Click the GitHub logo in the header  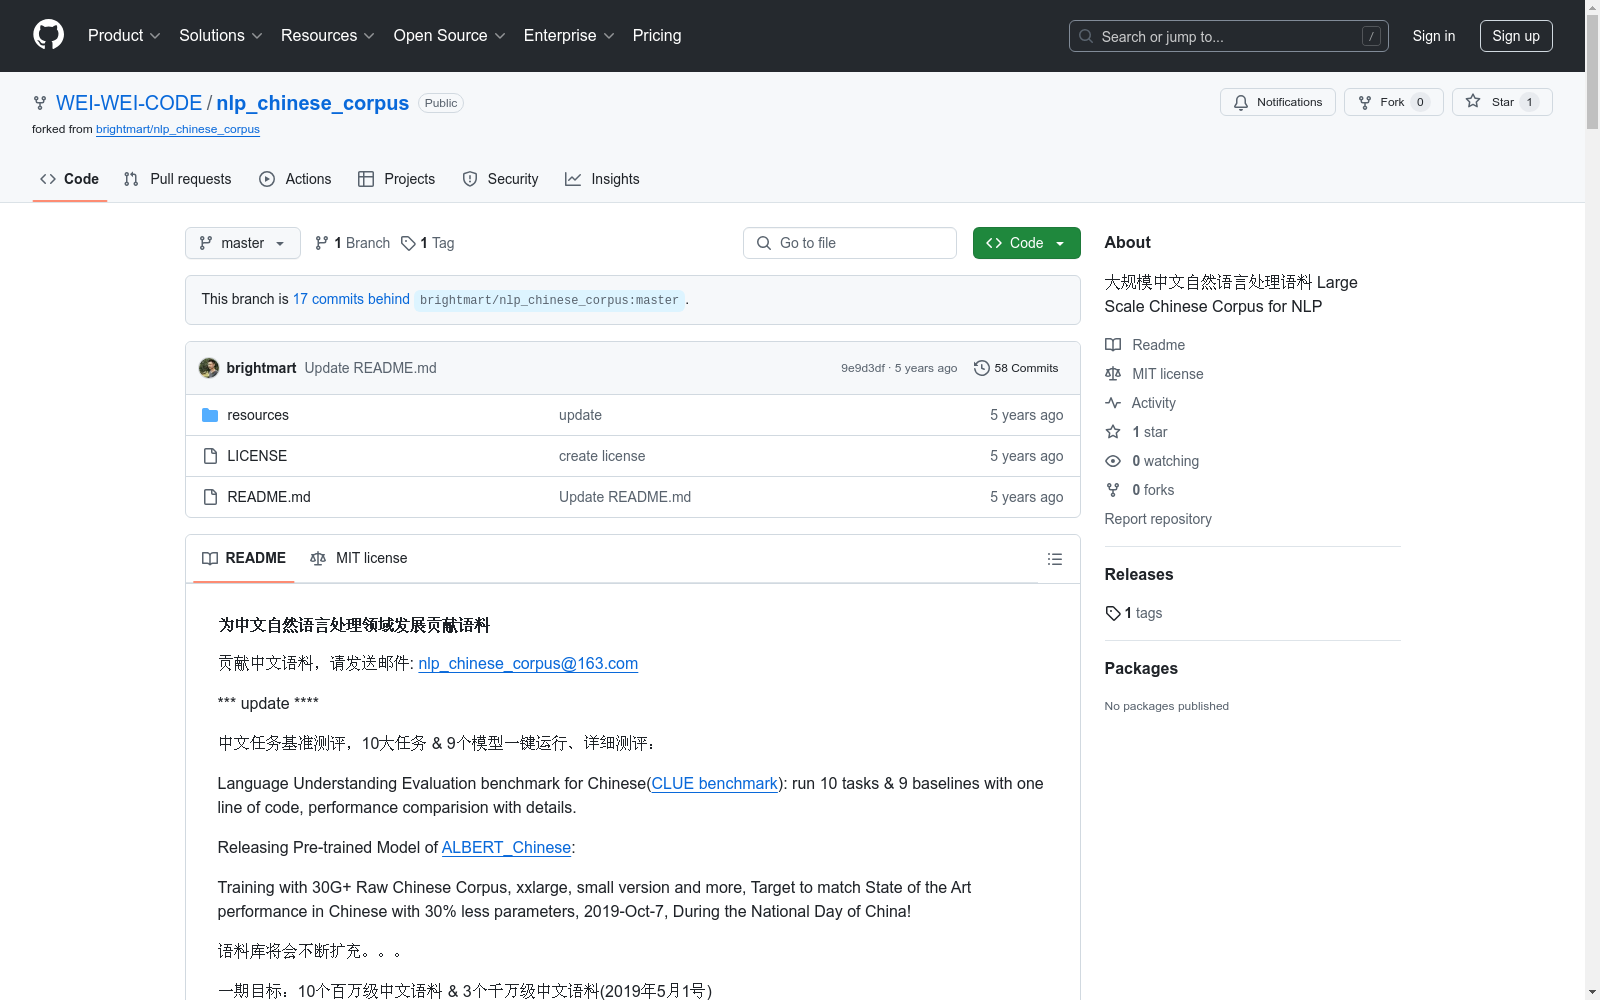[47, 35]
